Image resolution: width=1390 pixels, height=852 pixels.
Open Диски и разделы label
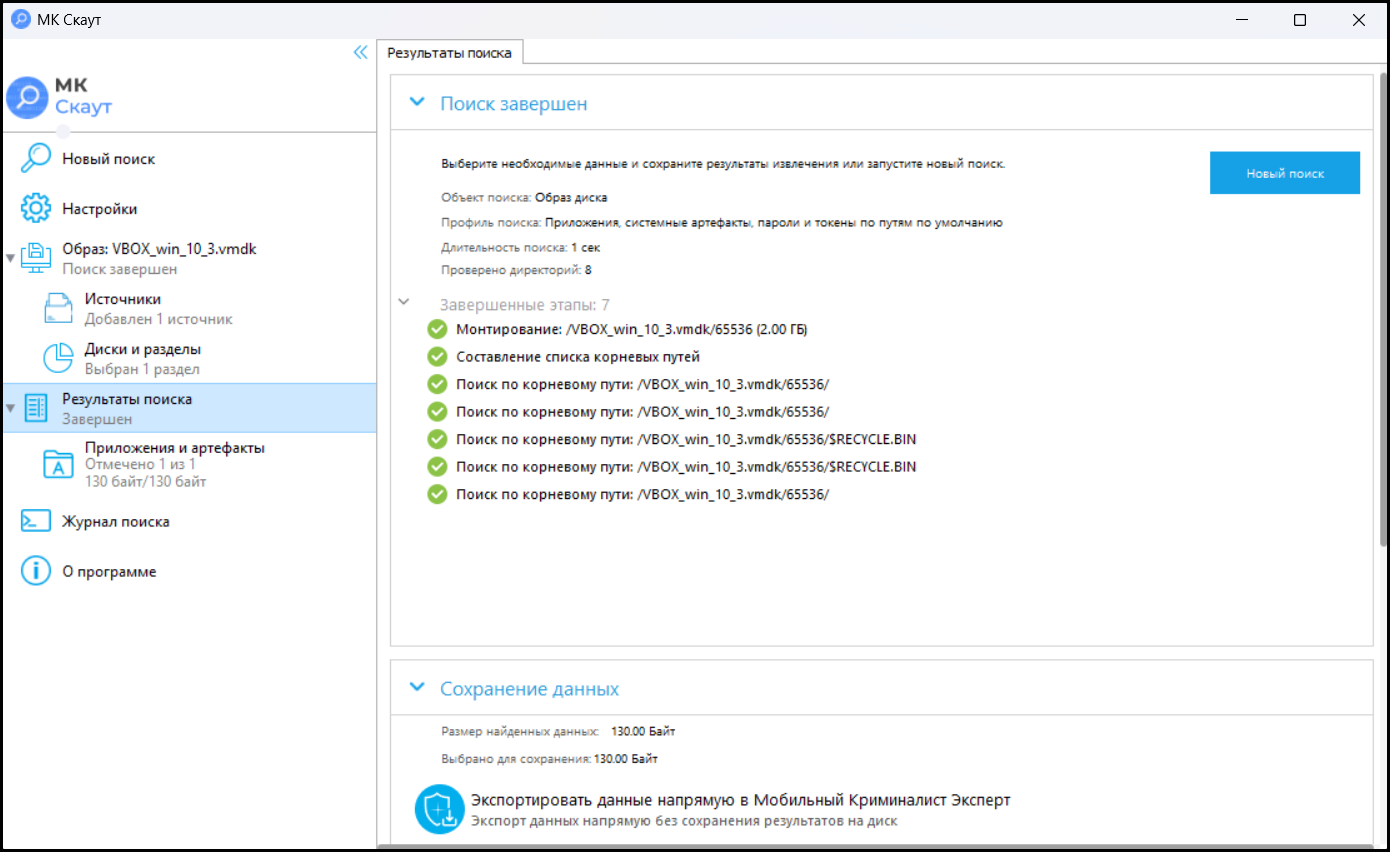pyautogui.click(x=143, y=349)
